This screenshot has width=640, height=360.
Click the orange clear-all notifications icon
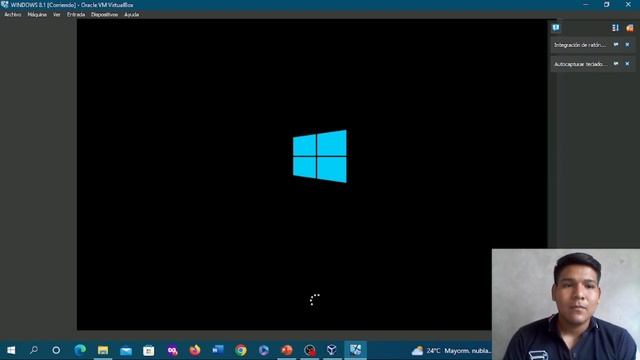pos(630,28)
